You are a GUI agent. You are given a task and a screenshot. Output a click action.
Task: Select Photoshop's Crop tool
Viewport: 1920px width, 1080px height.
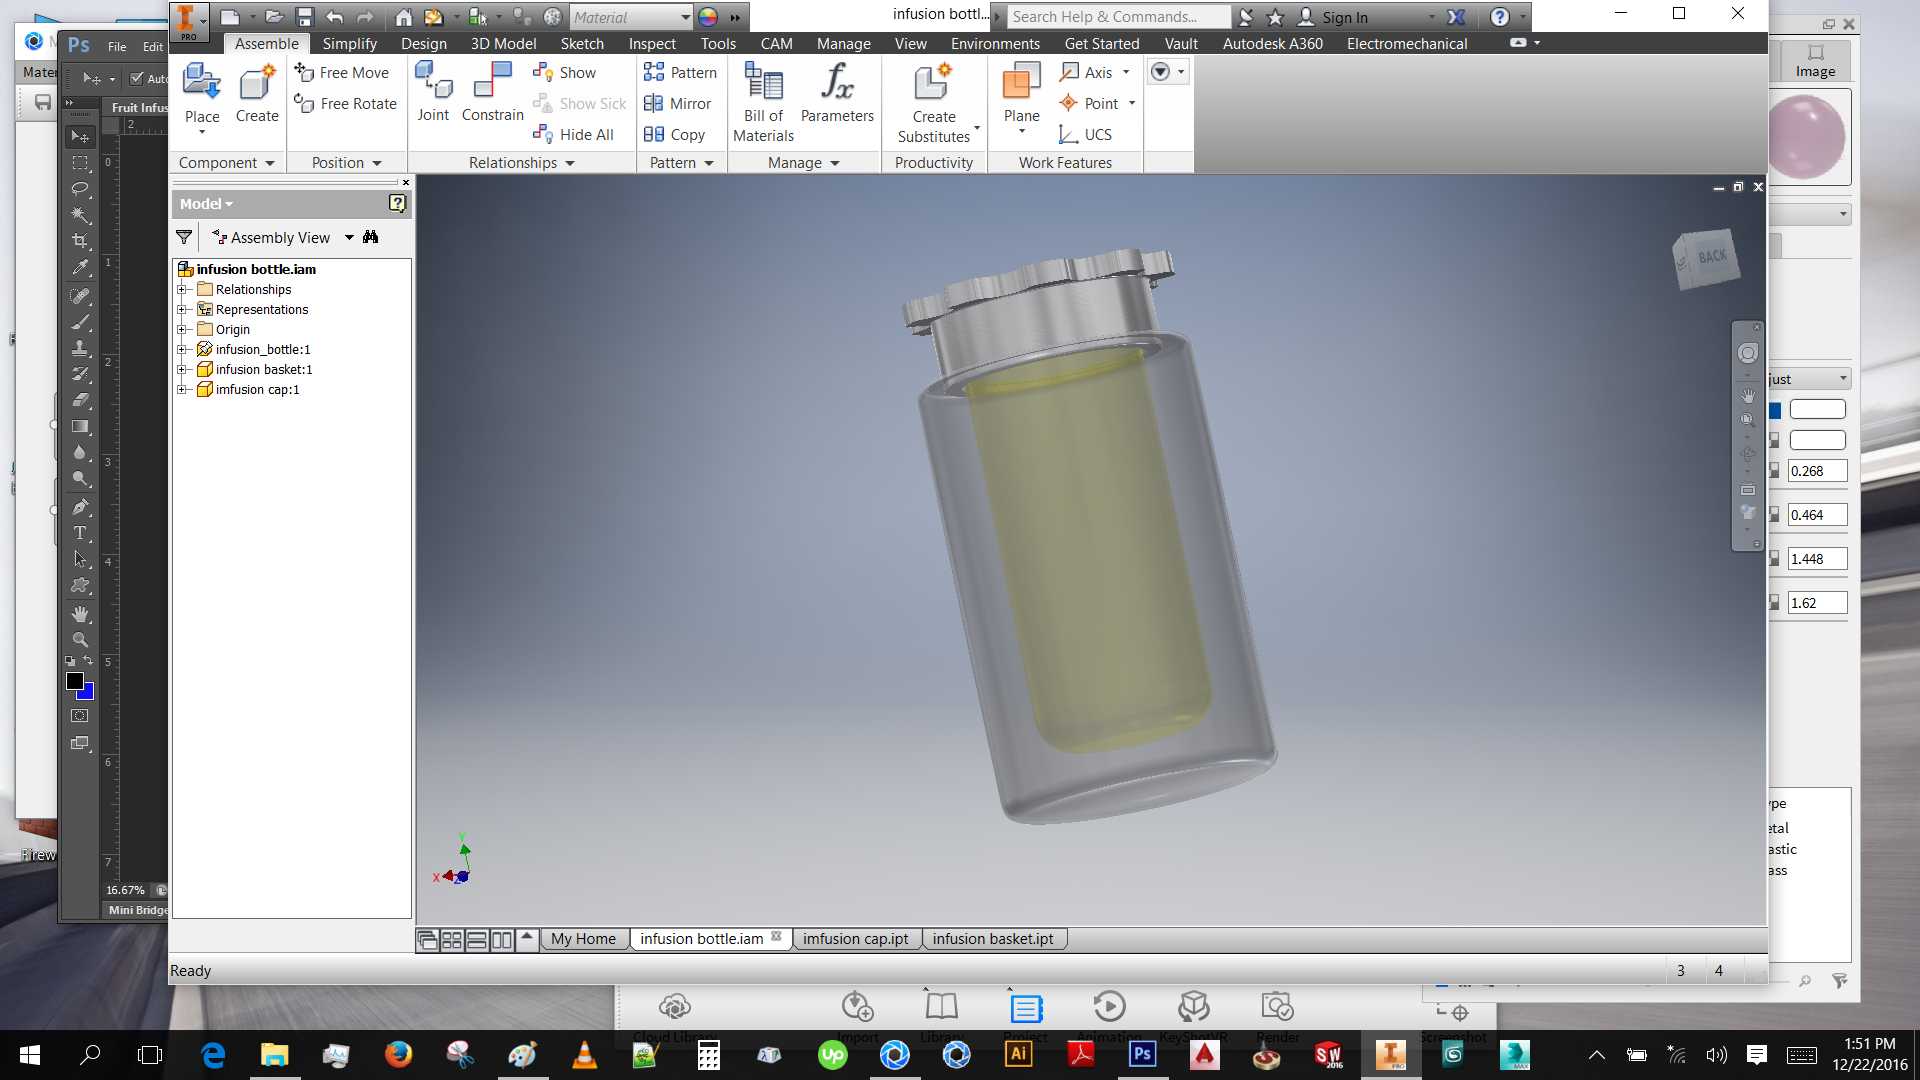coord(80,241)
